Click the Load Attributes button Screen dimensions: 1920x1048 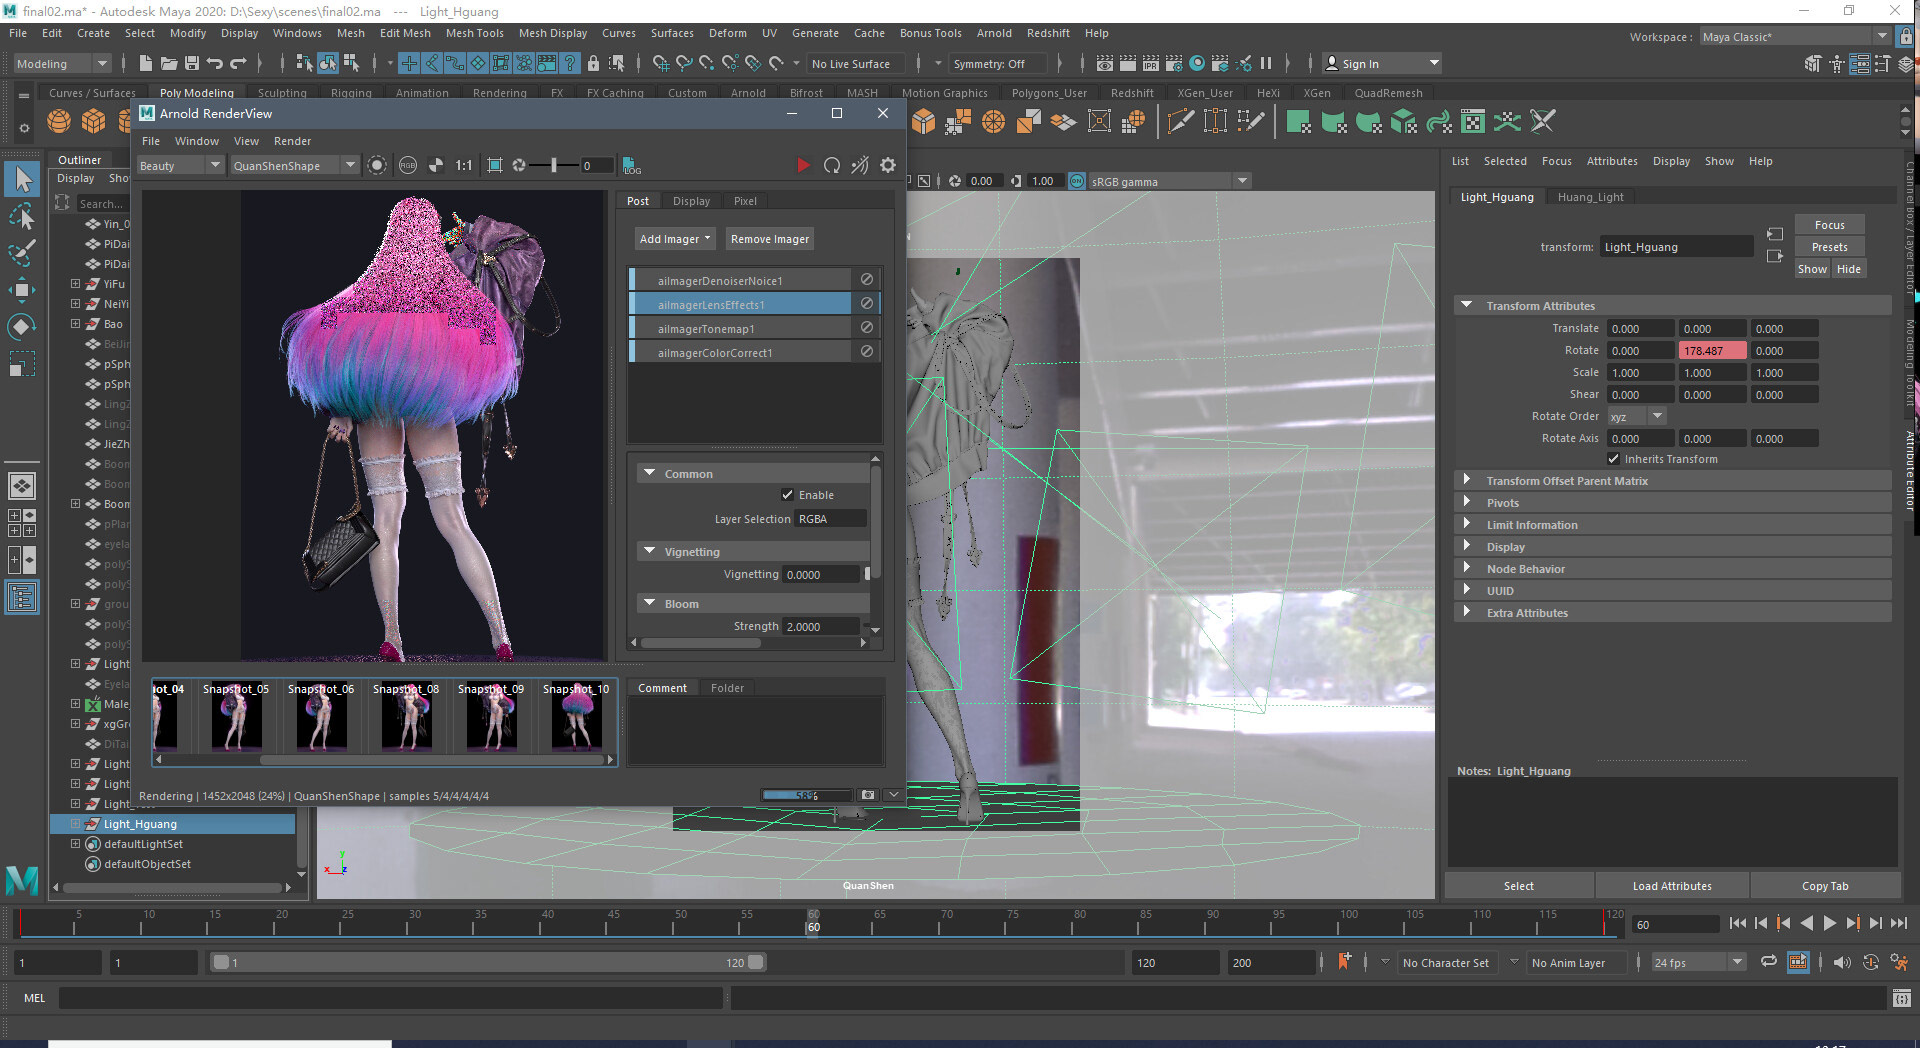pyautogui.click(x=1671, y=886)
